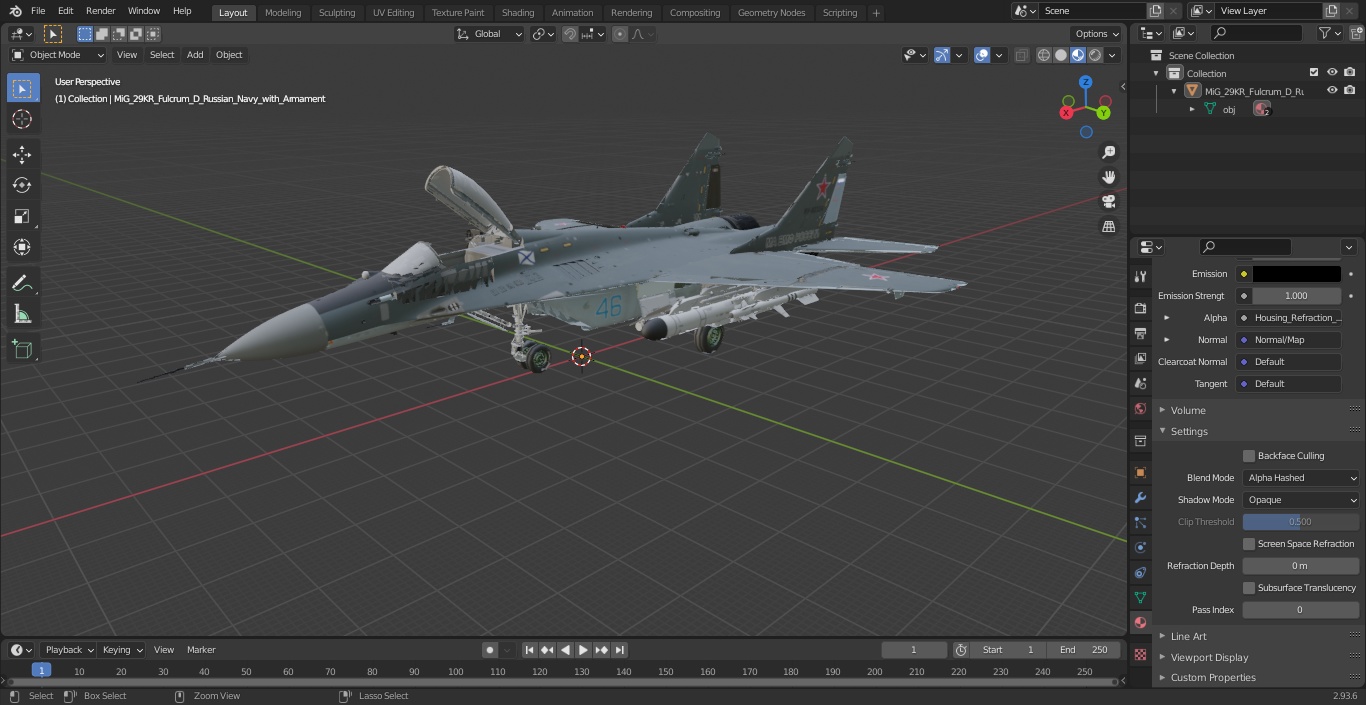Image resolution: width=1366 pixels, height=705 pixels.
Task: Enable Screen Space Refraction checkbox
Action: pos(1249,544)
